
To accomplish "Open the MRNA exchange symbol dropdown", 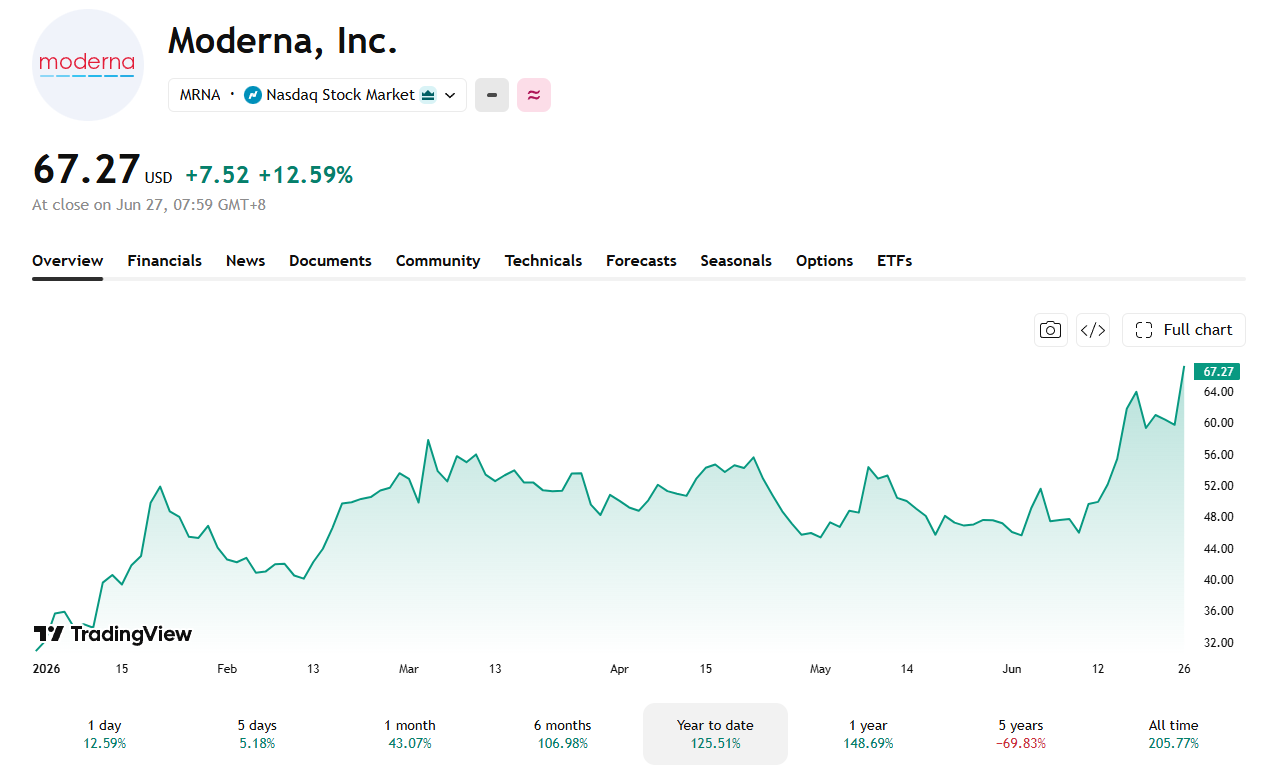I will tap(317, 95).
